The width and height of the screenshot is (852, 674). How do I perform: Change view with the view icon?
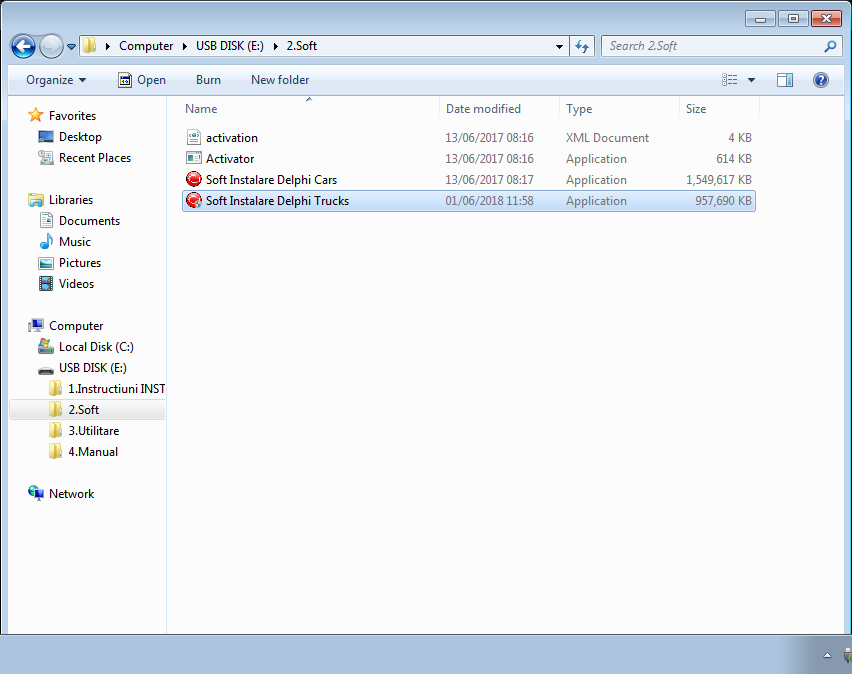tap(730, 80)
